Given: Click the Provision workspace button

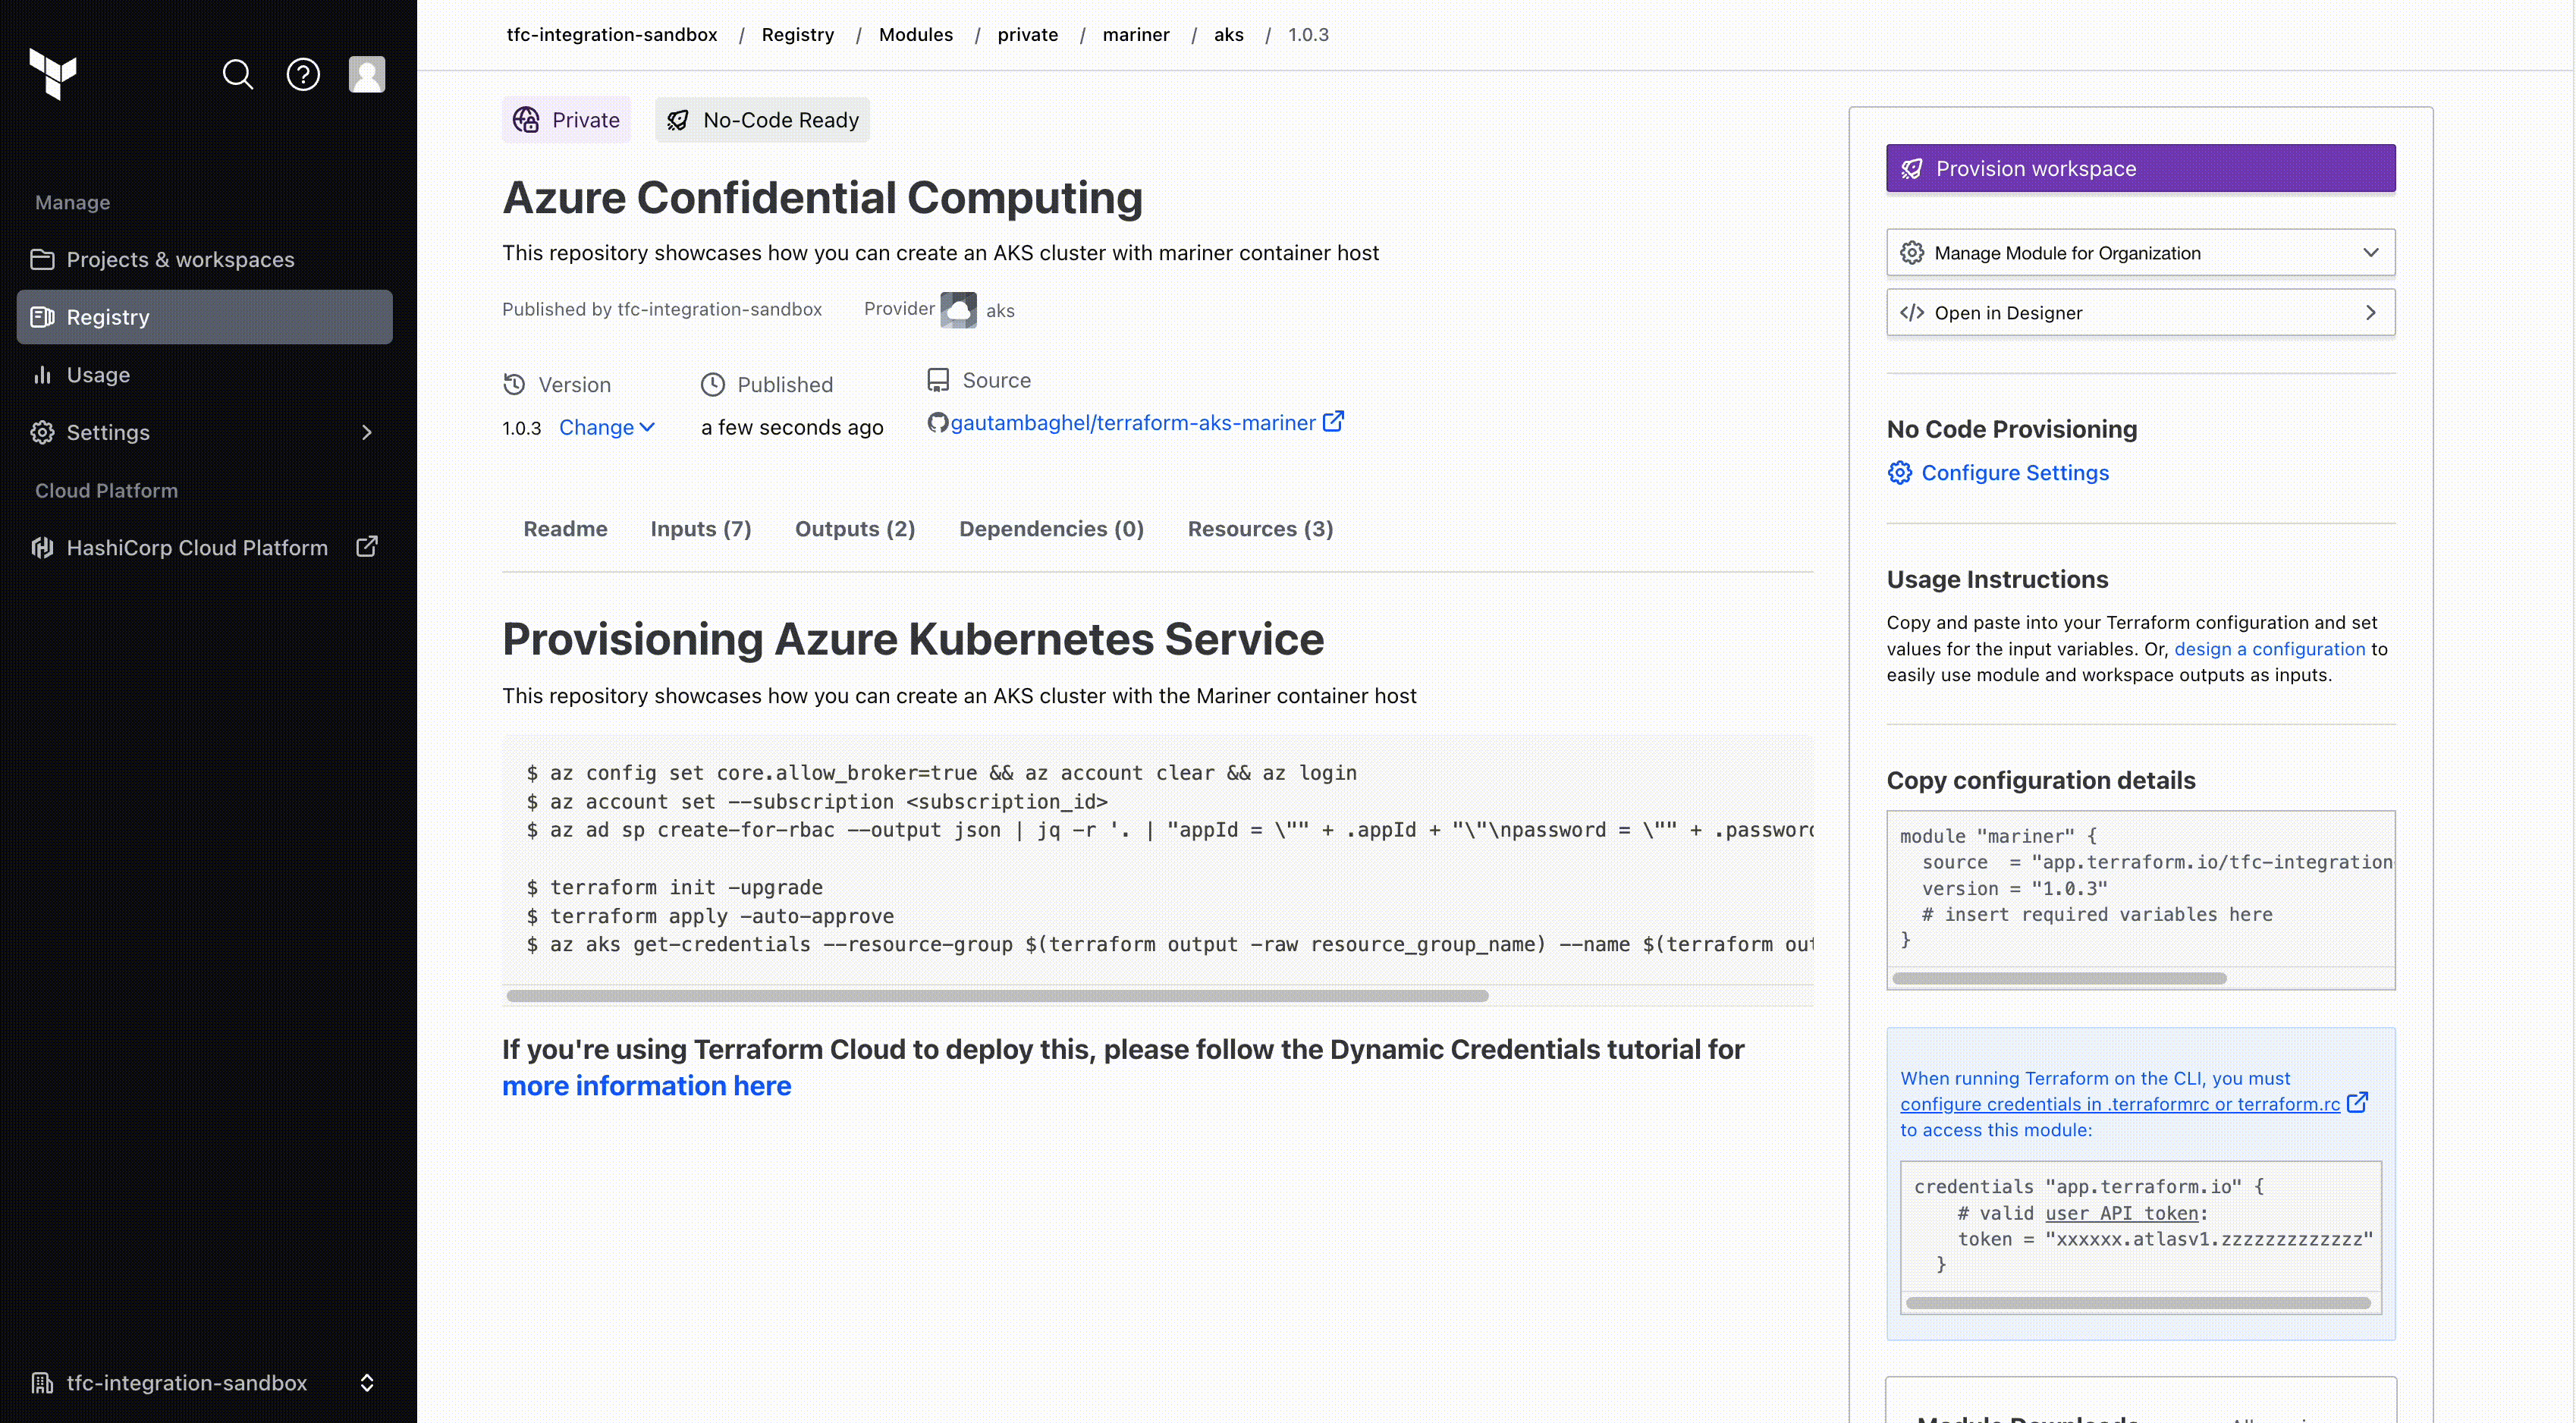Looking at the screenshot, I should pos(2140,168).
